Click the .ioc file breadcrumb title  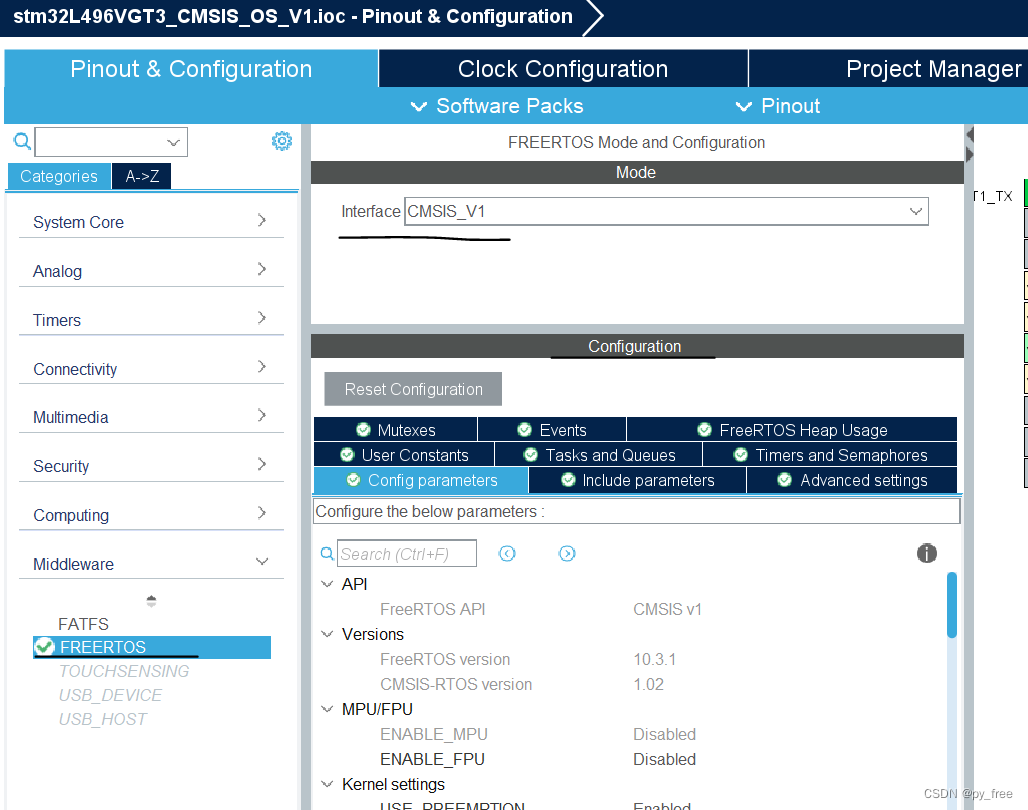coord(293,16)
